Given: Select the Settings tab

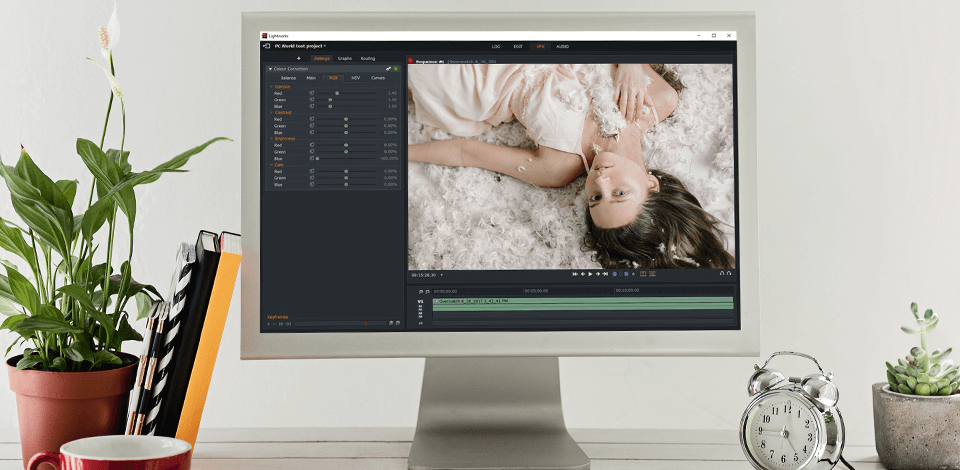Looking at the screenshot, I should click(322, 59).
